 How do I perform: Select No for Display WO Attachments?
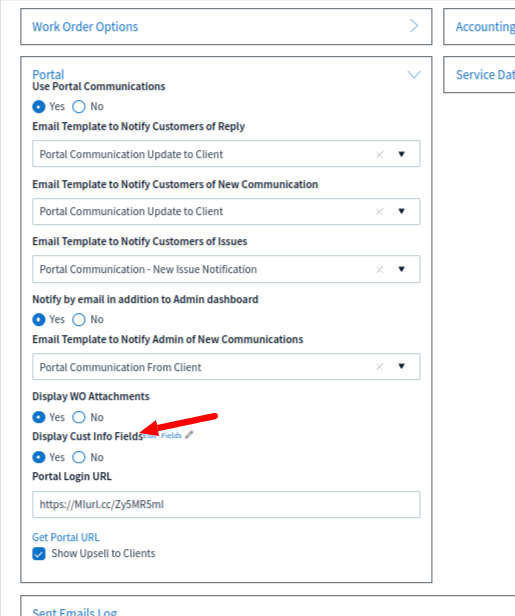(79, 417)
